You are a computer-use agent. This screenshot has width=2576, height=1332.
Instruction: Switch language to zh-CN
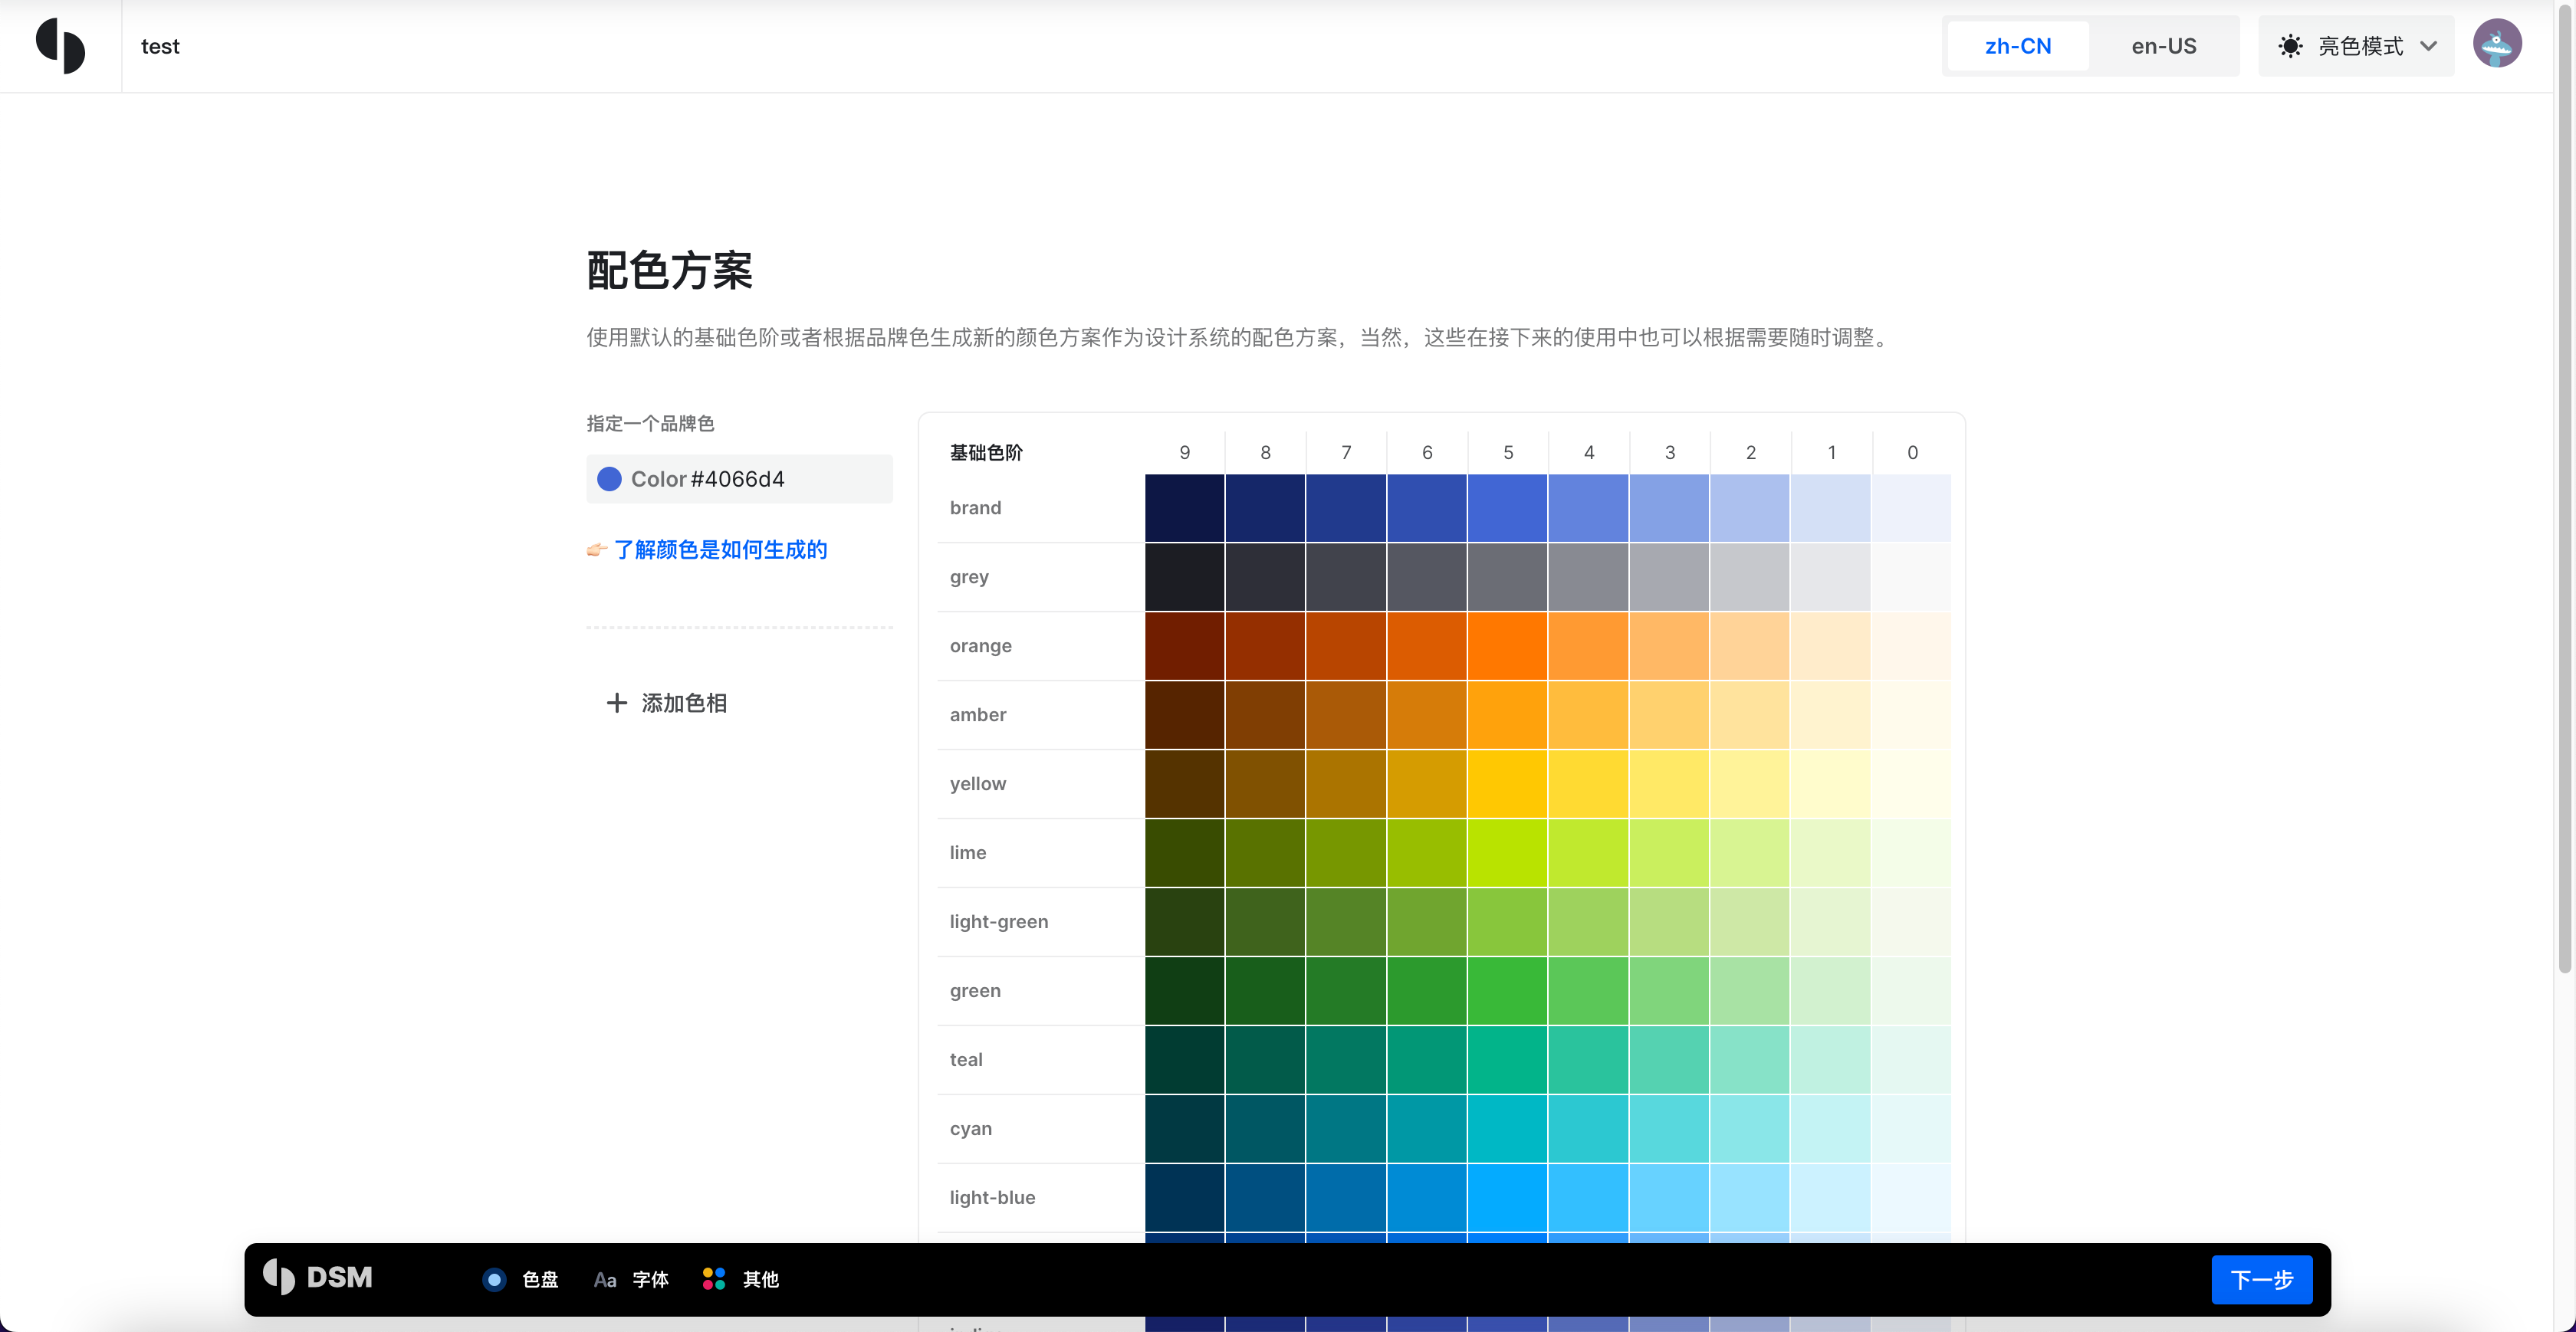(2017, 46)
